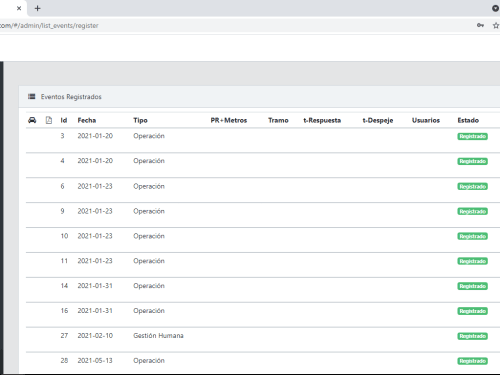Image resolution: width=500 pixels, height=375 pixels.
Task: Bookmark this page with the star icon
Action: pyautogui.click(x=496, y=25)
